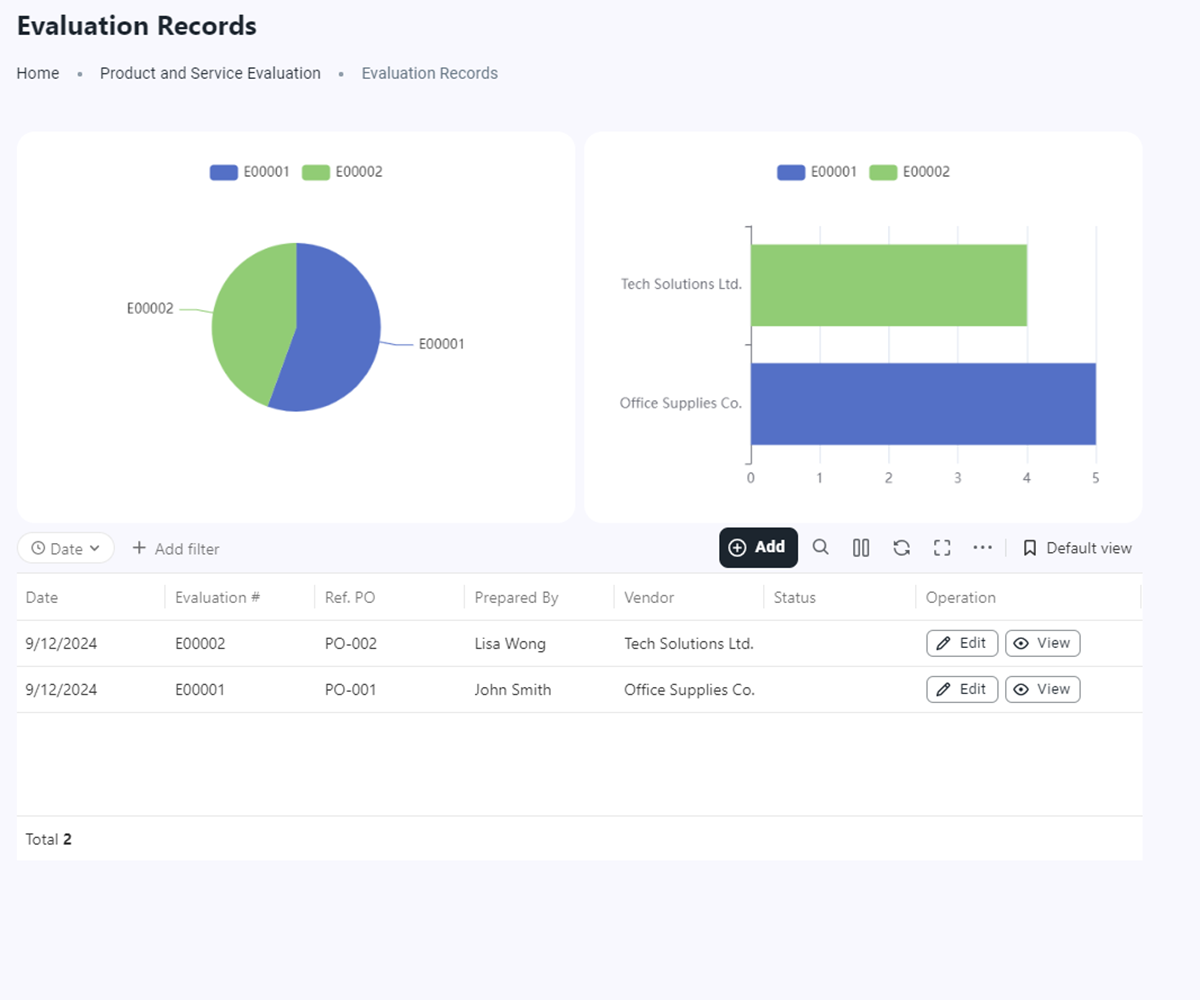1200x1000 pixels.
Task: Click the bookmark icon for Default view
Action: [x=1029, y=548]
